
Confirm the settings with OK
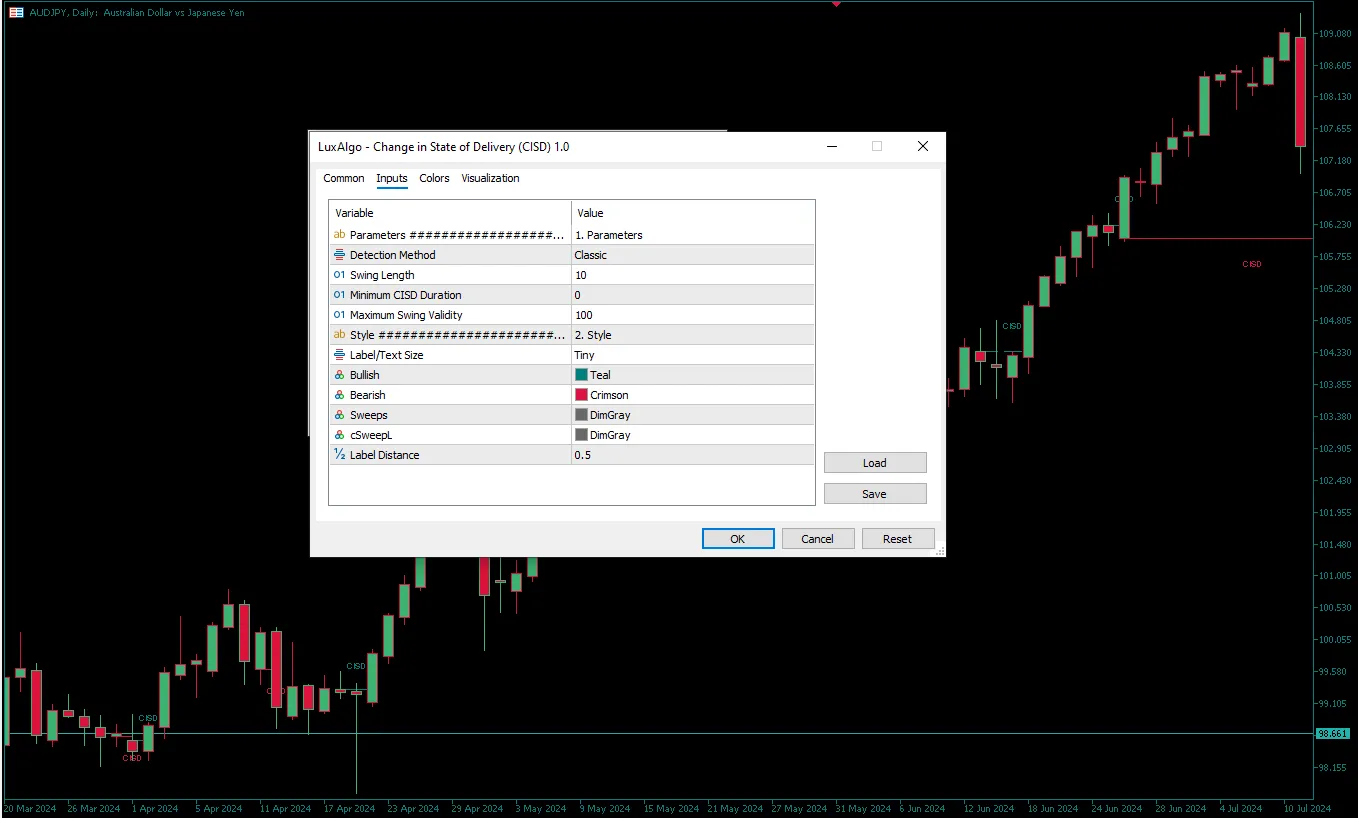tap(738, 539)
